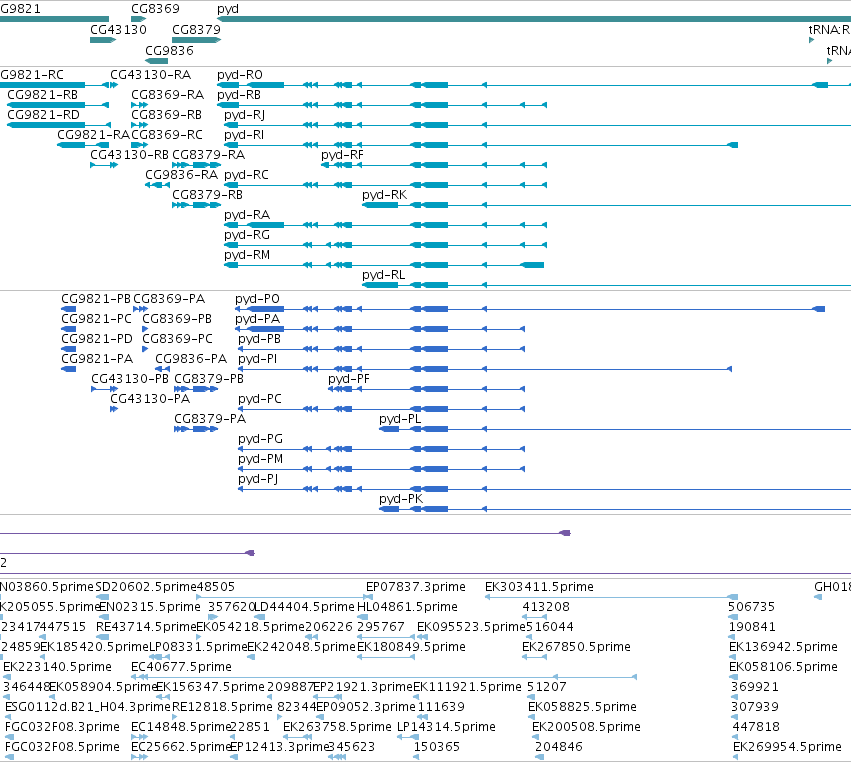Screen dimensions: 851x762
Task: Select EST HL04861.5prime
Action: coord(408,607)
